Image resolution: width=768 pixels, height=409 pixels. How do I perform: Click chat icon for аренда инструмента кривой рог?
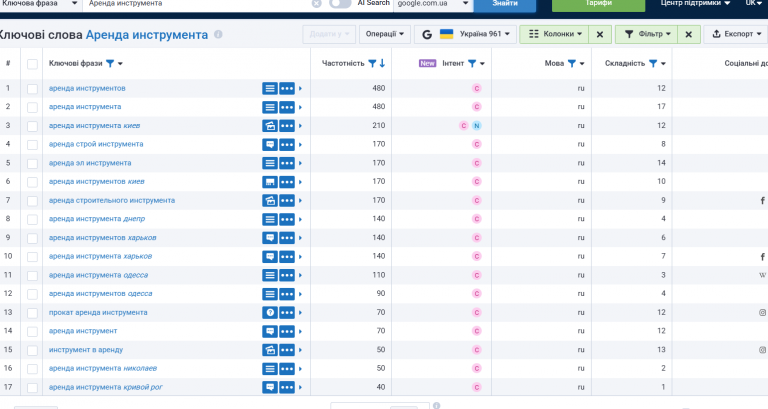269,387
